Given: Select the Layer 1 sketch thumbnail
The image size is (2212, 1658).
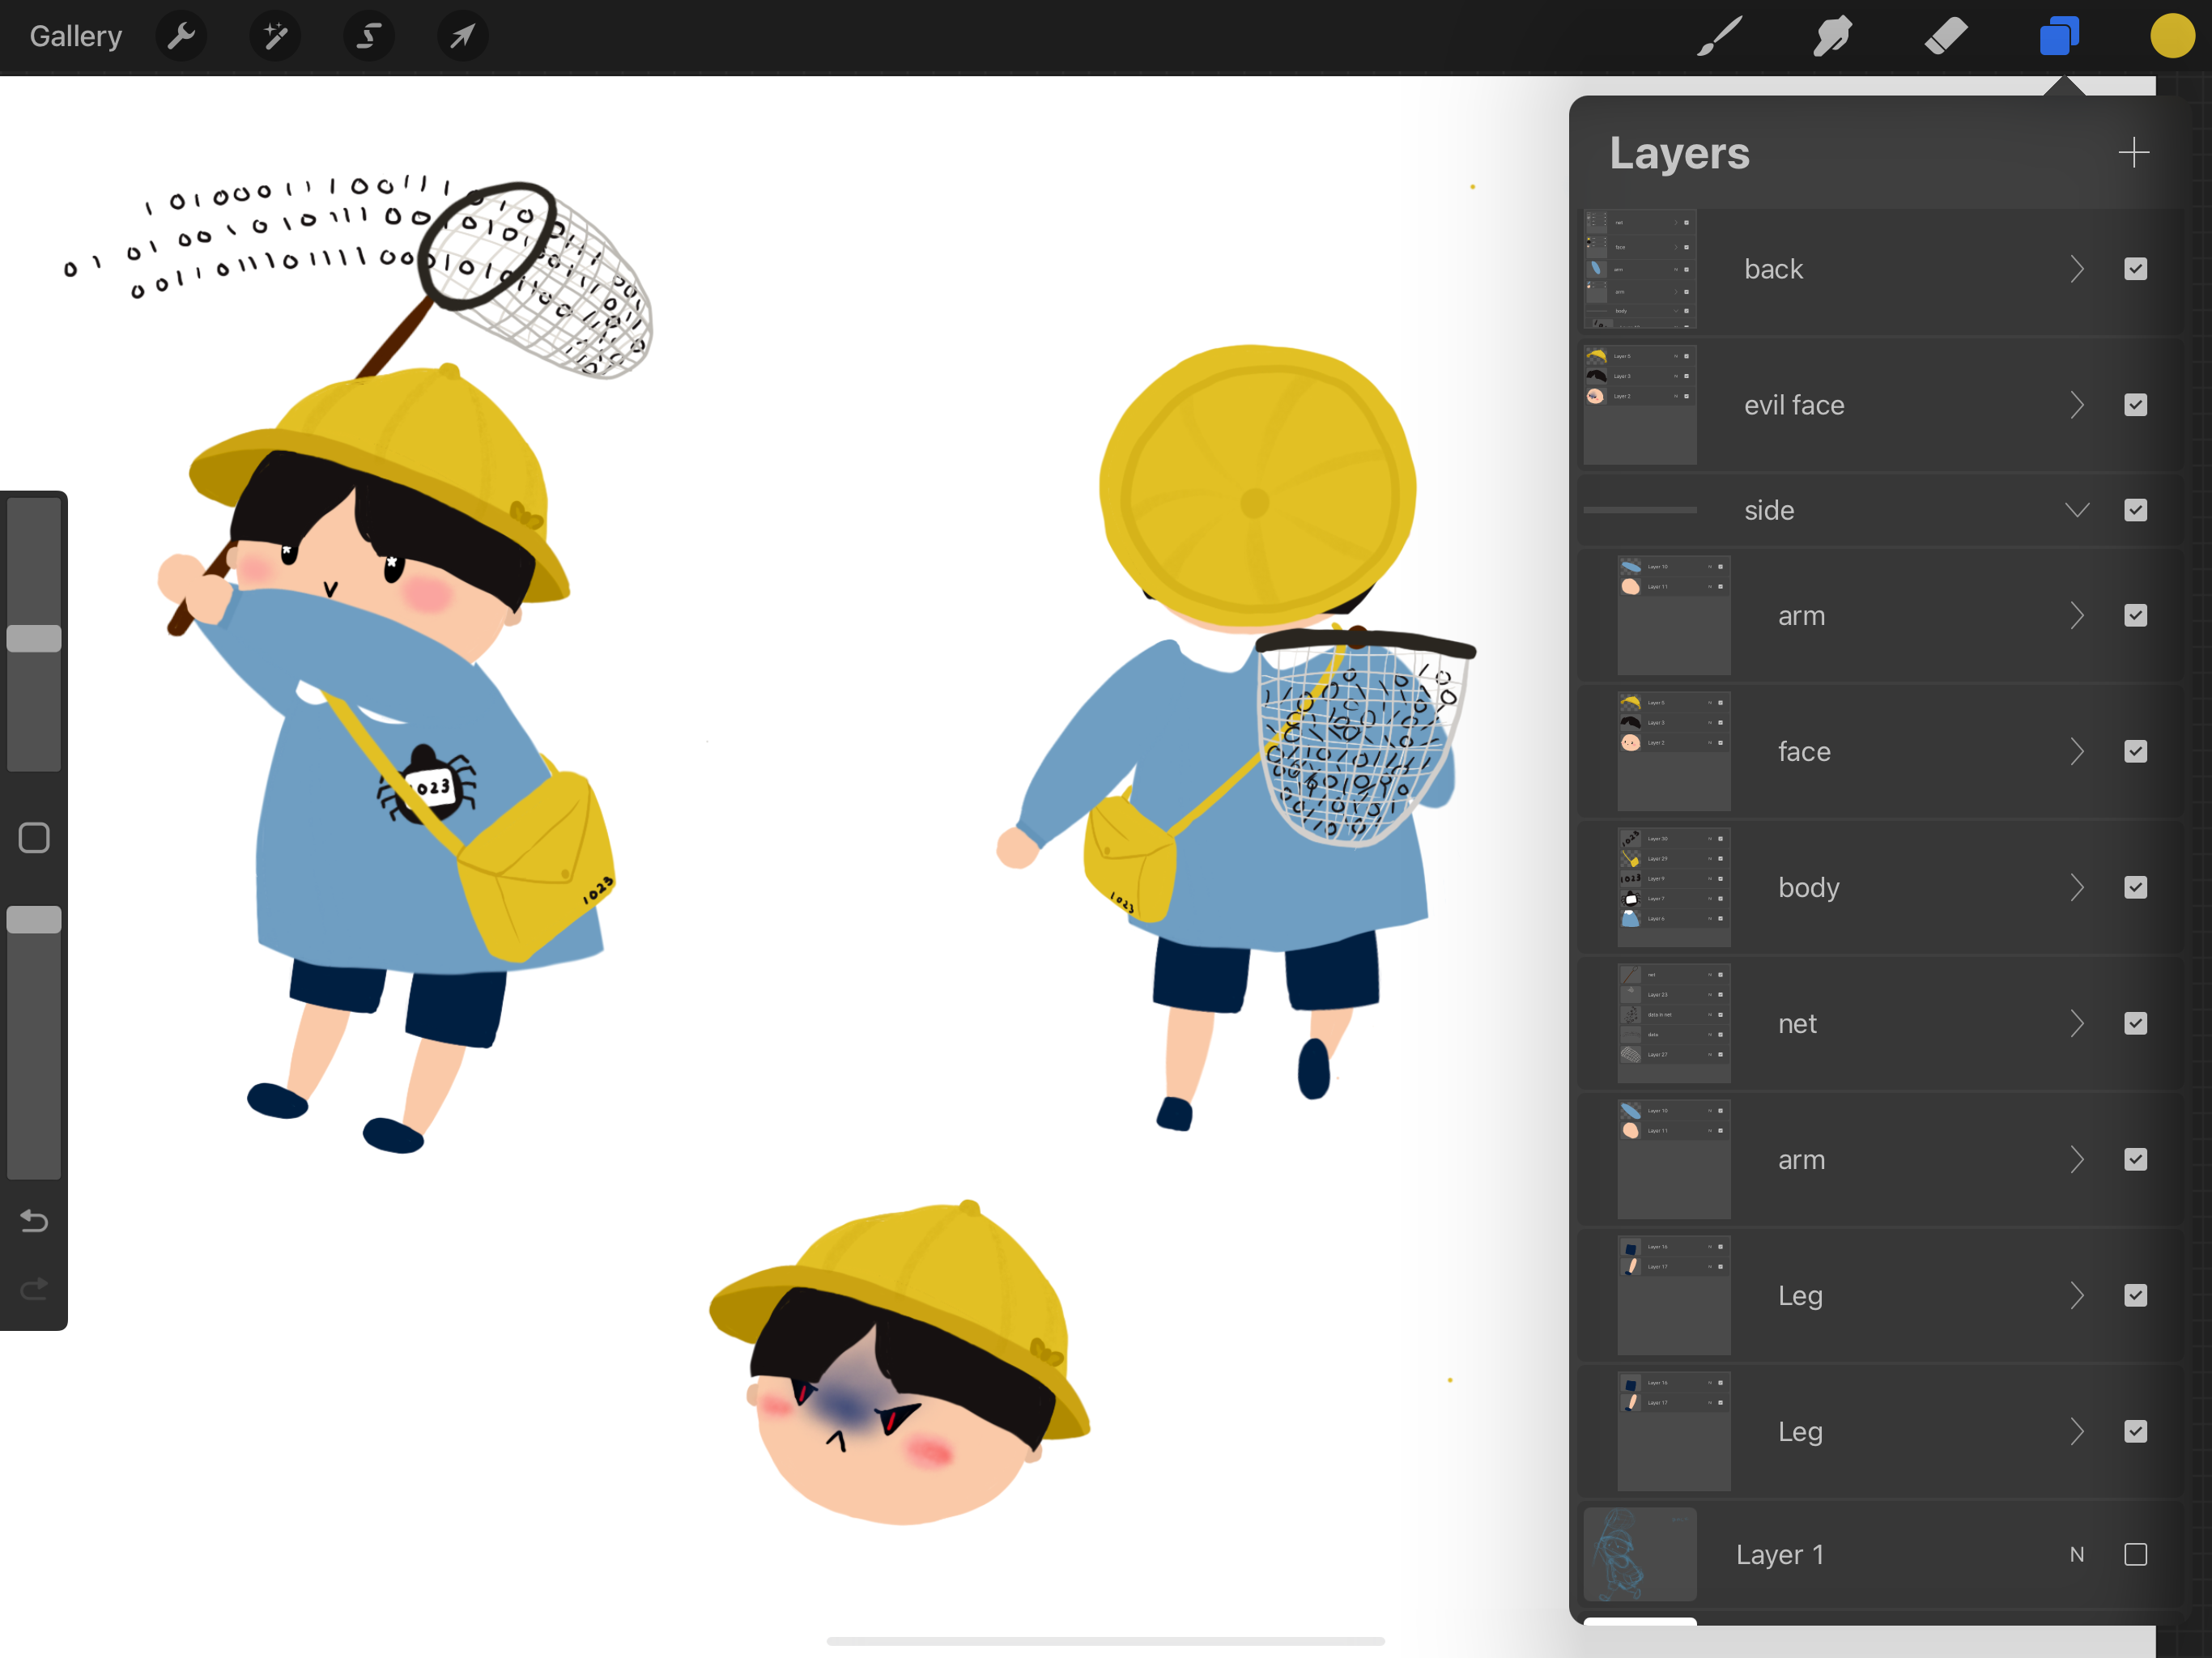Looking at the screenshot, I should pyautogui.click(x=1640, y=1554).
